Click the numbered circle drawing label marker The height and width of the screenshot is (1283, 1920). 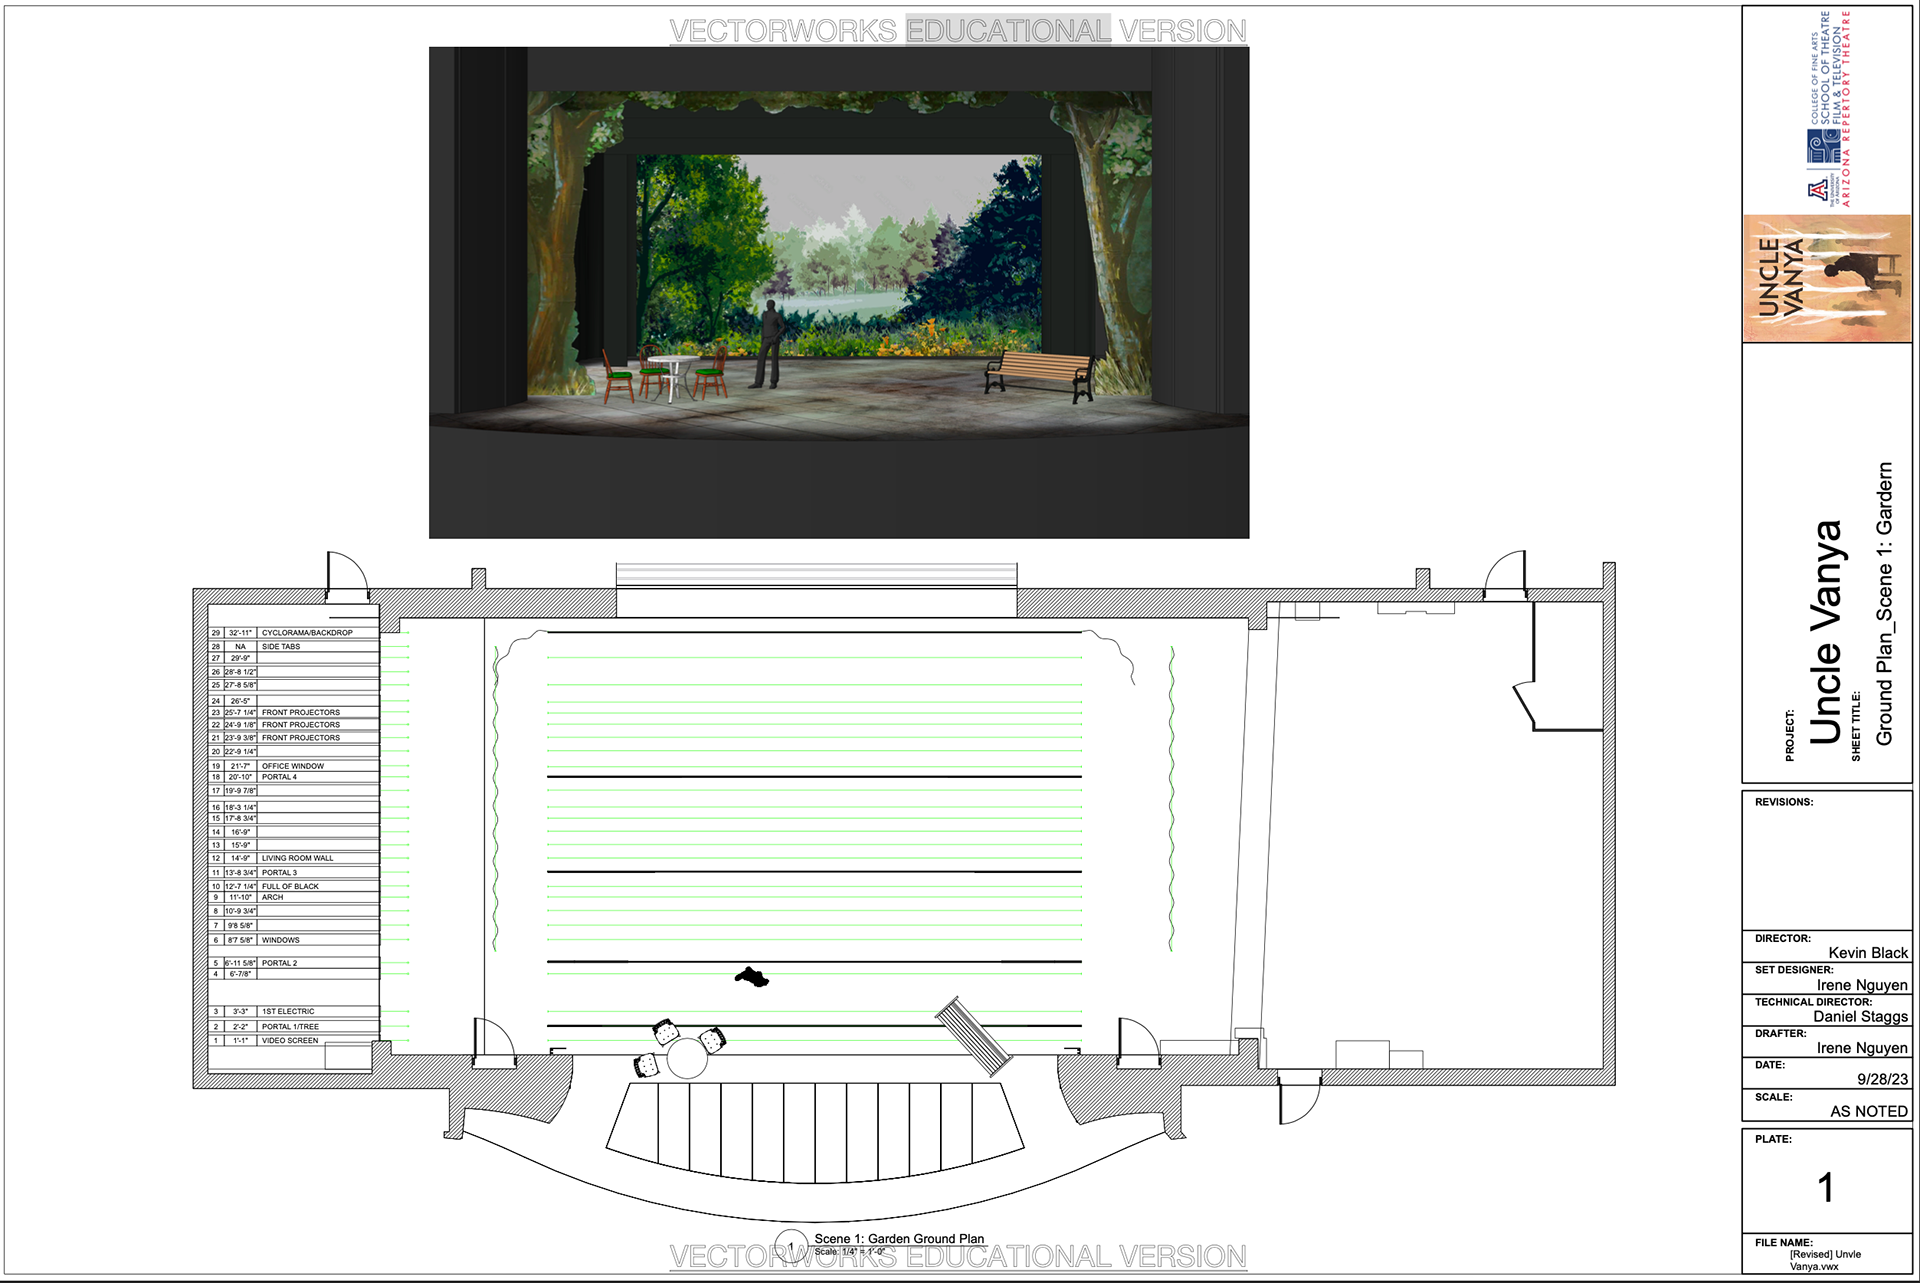(x=791, y=1245)
